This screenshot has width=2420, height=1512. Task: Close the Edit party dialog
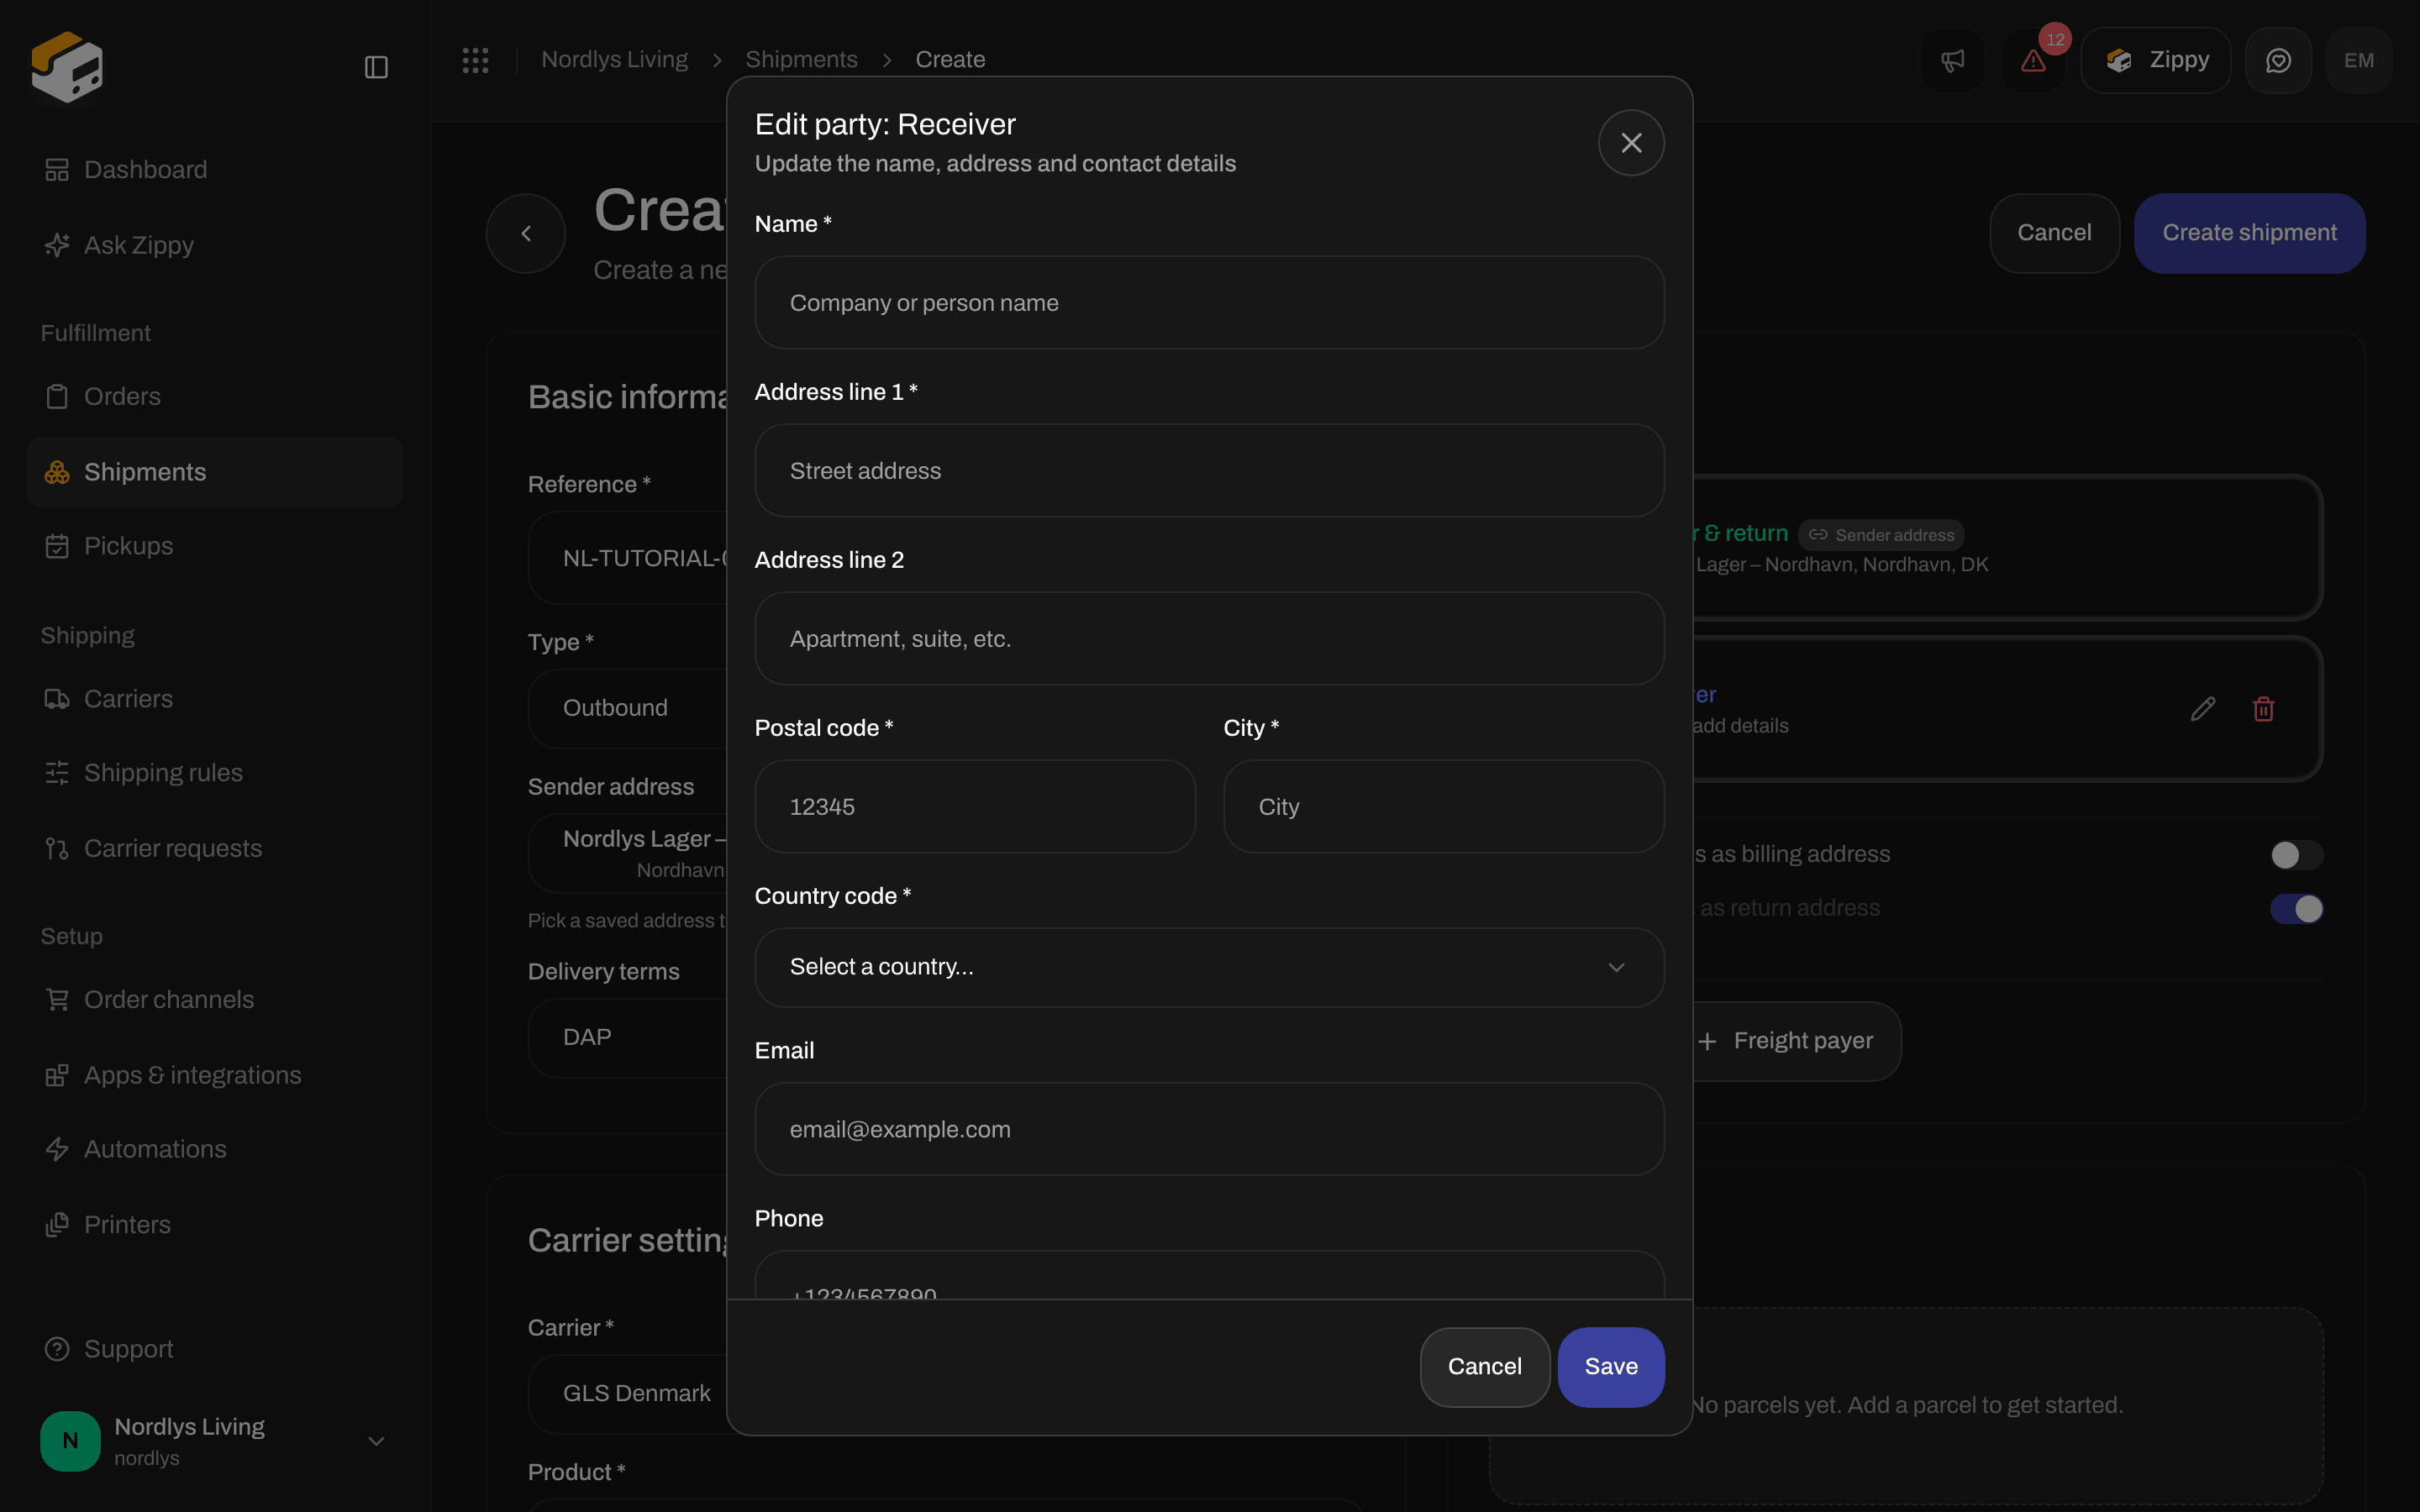coord(1631,143)
